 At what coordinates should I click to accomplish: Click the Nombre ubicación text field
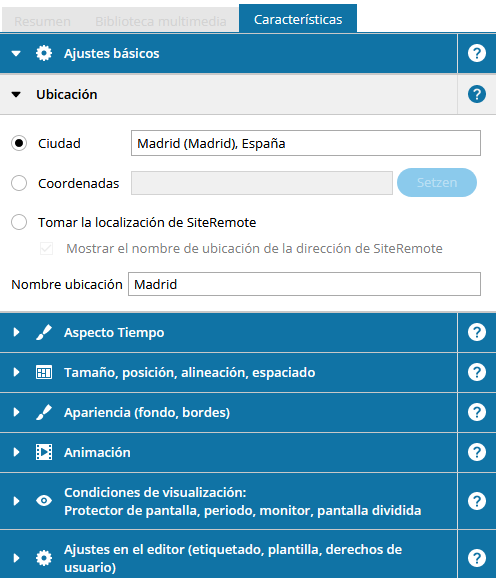click(304, 284)
